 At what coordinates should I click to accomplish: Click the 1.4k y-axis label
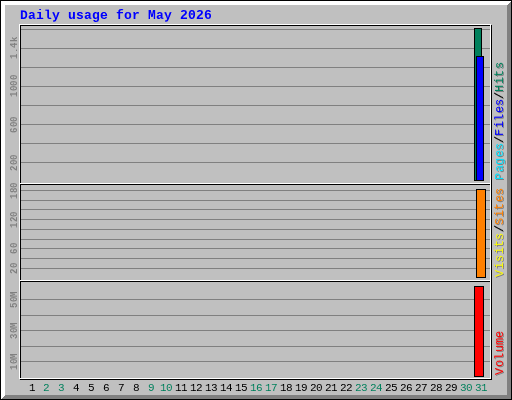click(14, 48)
